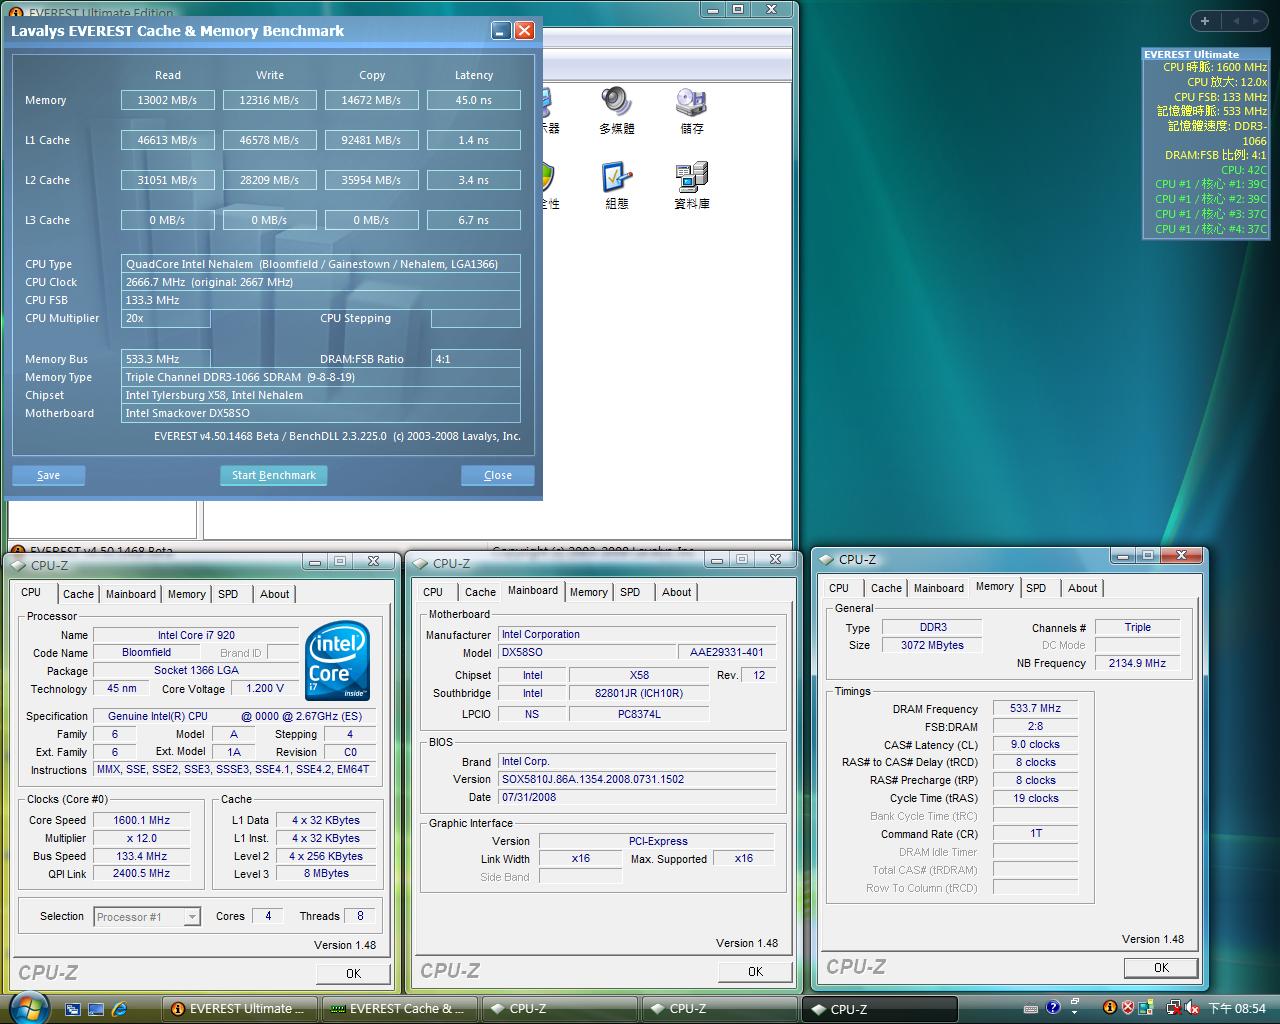Select Cache tab in middle CPU-Z window

[x=480, y=592]
